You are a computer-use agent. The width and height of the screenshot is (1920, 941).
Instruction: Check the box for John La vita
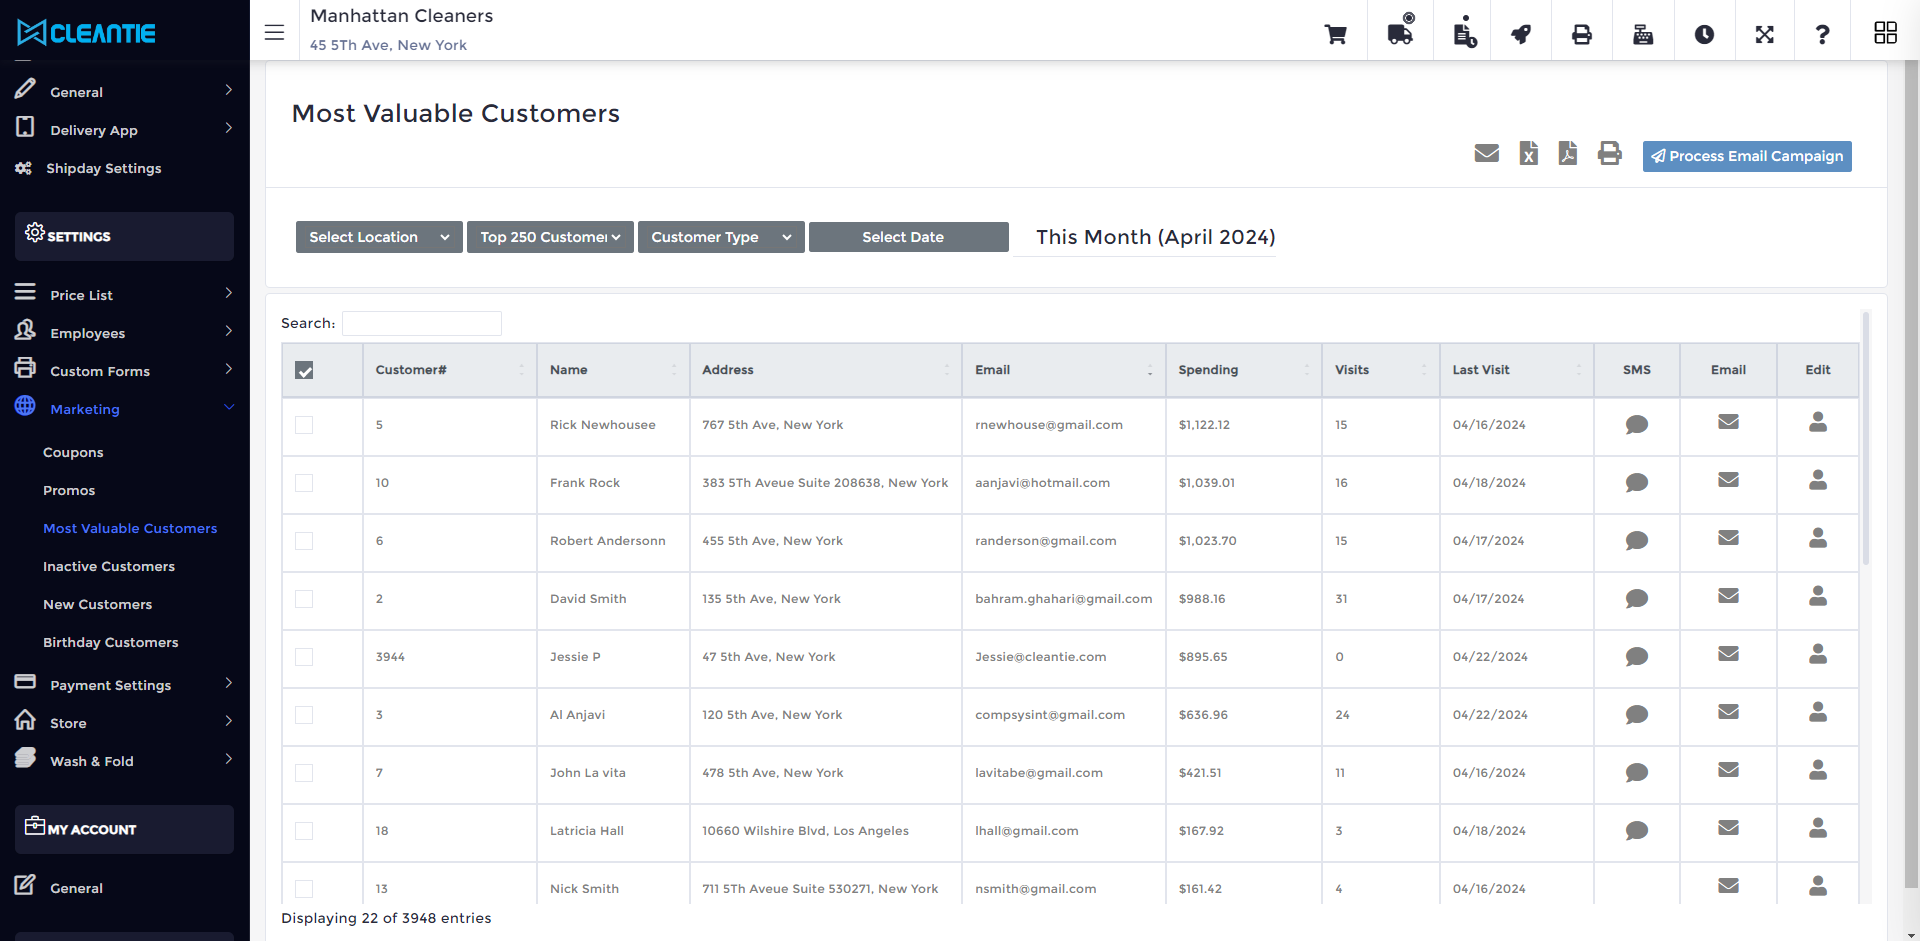pyautogui.click(x=304, y=773)
